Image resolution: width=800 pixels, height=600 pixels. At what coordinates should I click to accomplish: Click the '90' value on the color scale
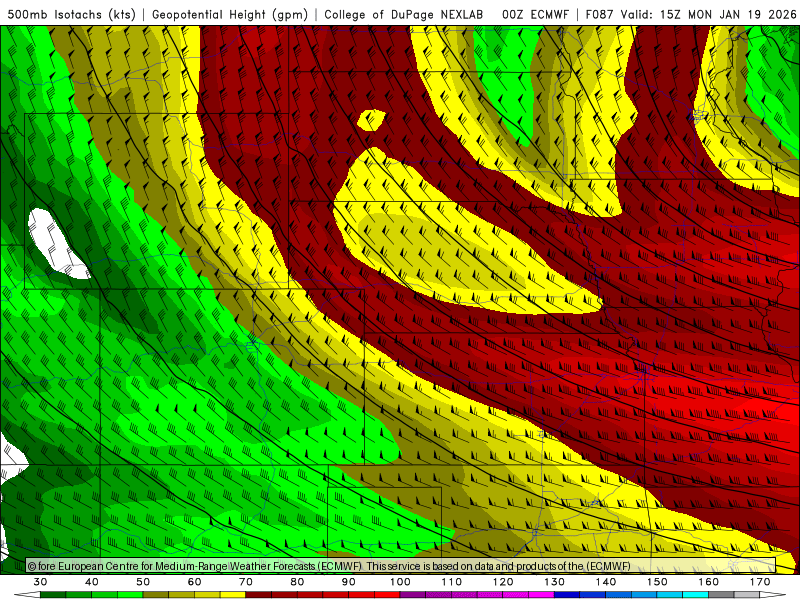(x=348, y=582)
